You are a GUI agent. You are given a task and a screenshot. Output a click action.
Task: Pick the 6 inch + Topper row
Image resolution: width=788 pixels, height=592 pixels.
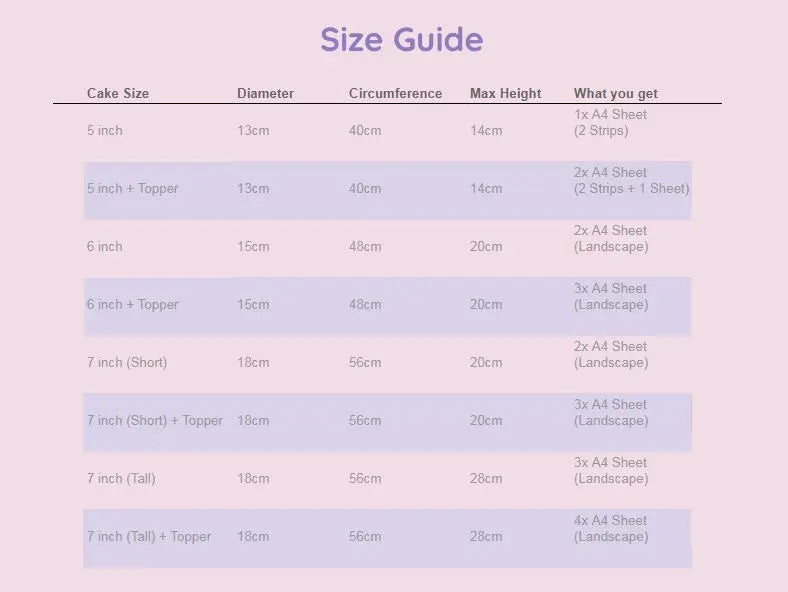132,305
